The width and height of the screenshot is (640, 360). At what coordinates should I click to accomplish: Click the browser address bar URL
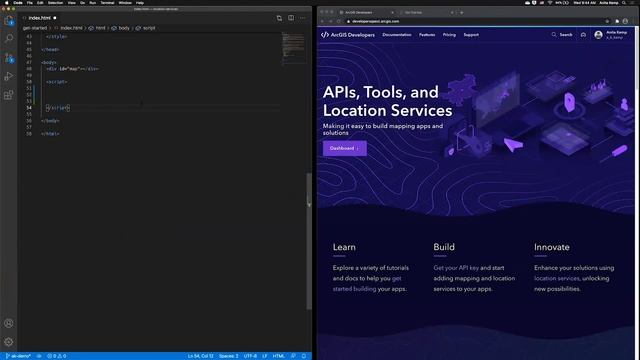click(376, 21)
